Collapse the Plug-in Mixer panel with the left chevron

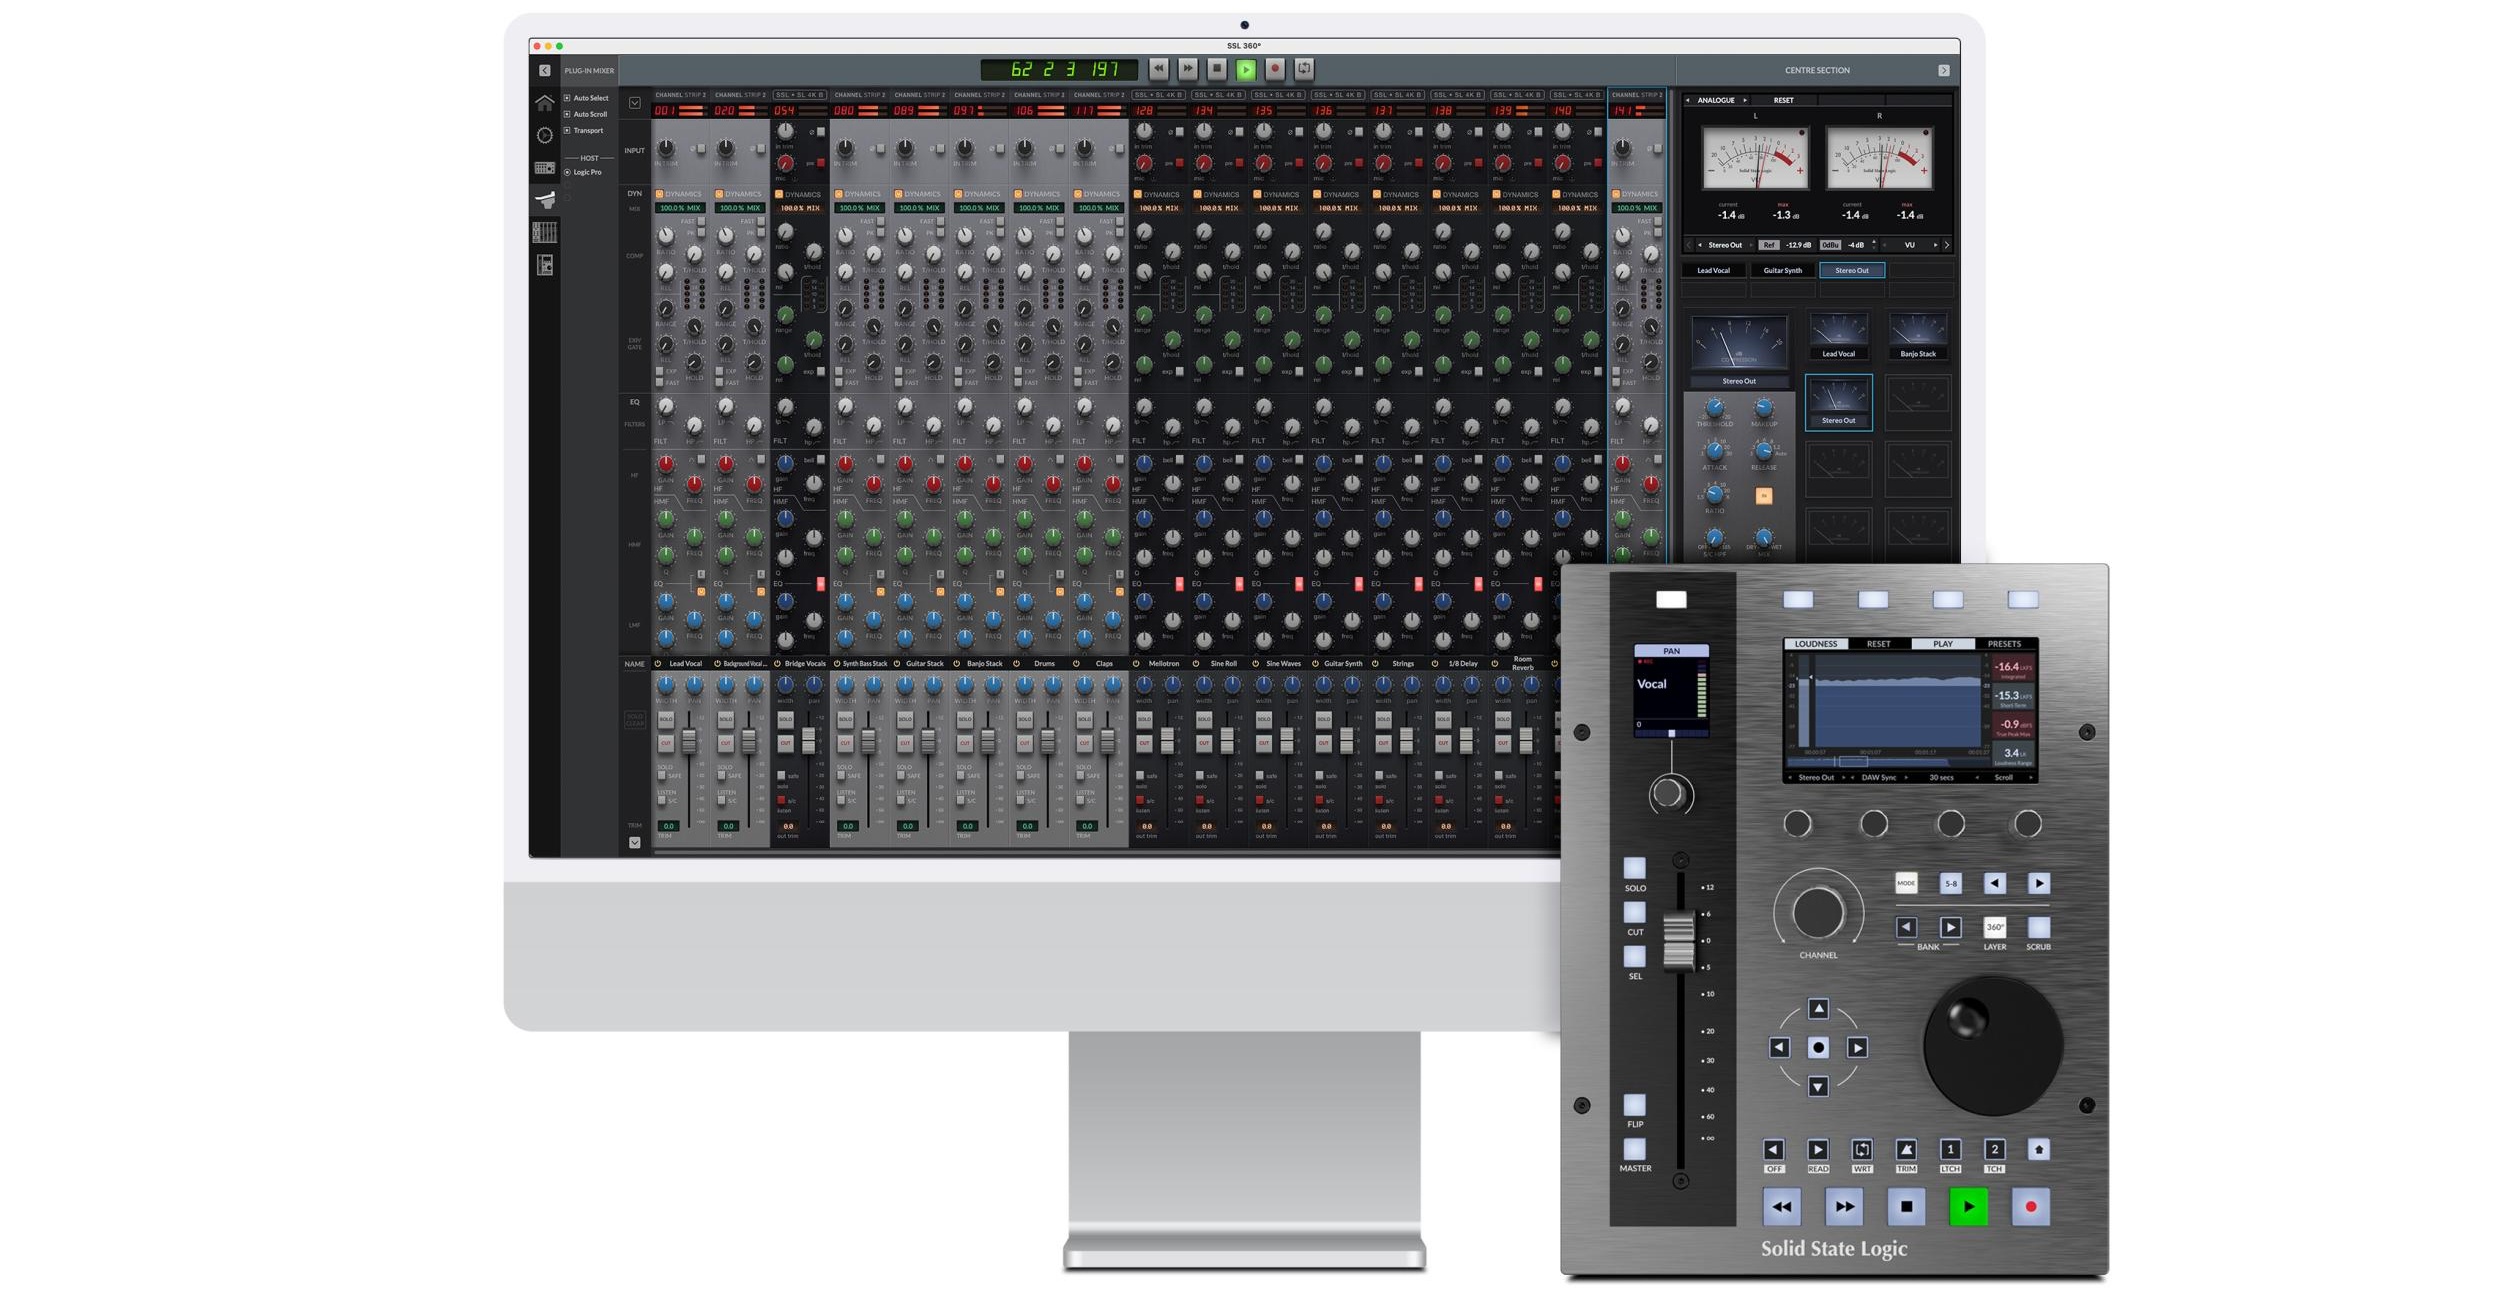tap(545, 70)
